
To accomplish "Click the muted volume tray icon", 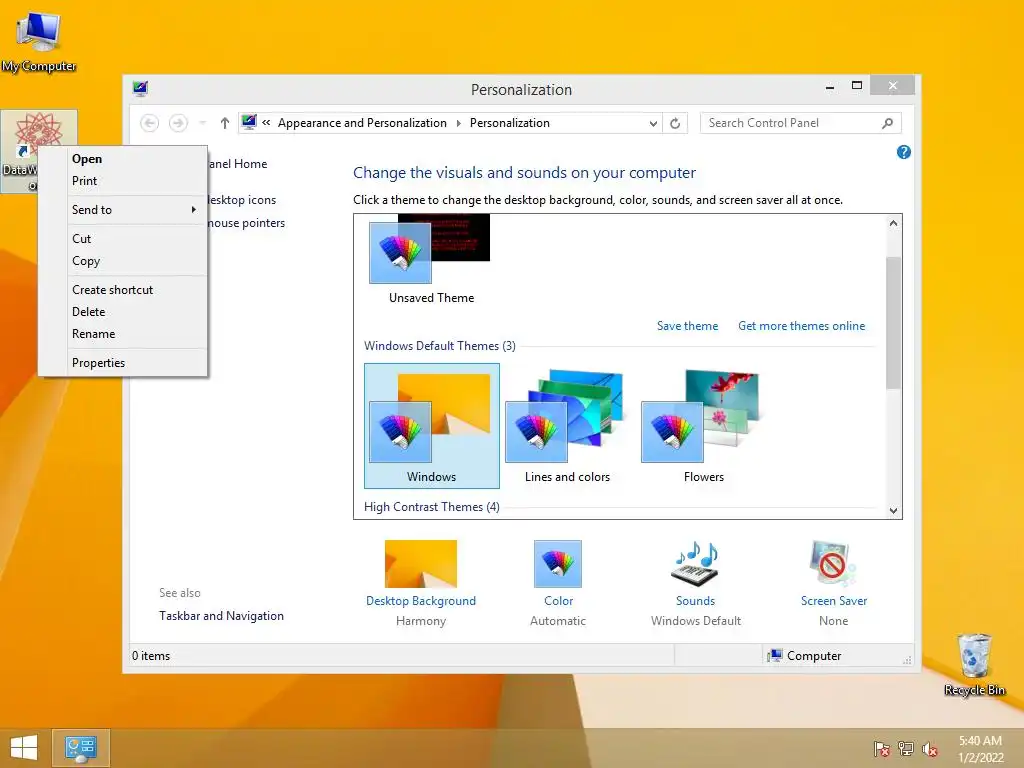I will coord(930,749).
